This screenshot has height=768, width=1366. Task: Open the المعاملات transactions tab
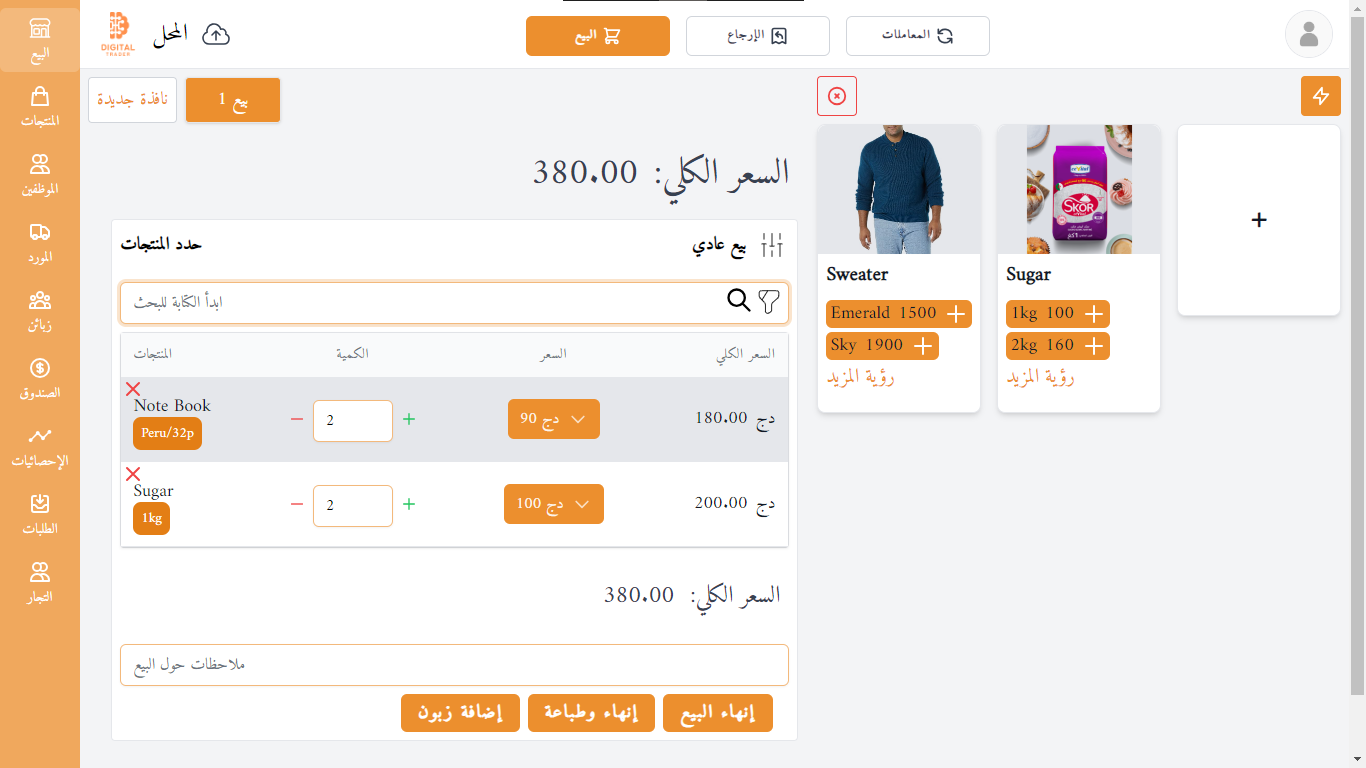click(917, 35)
